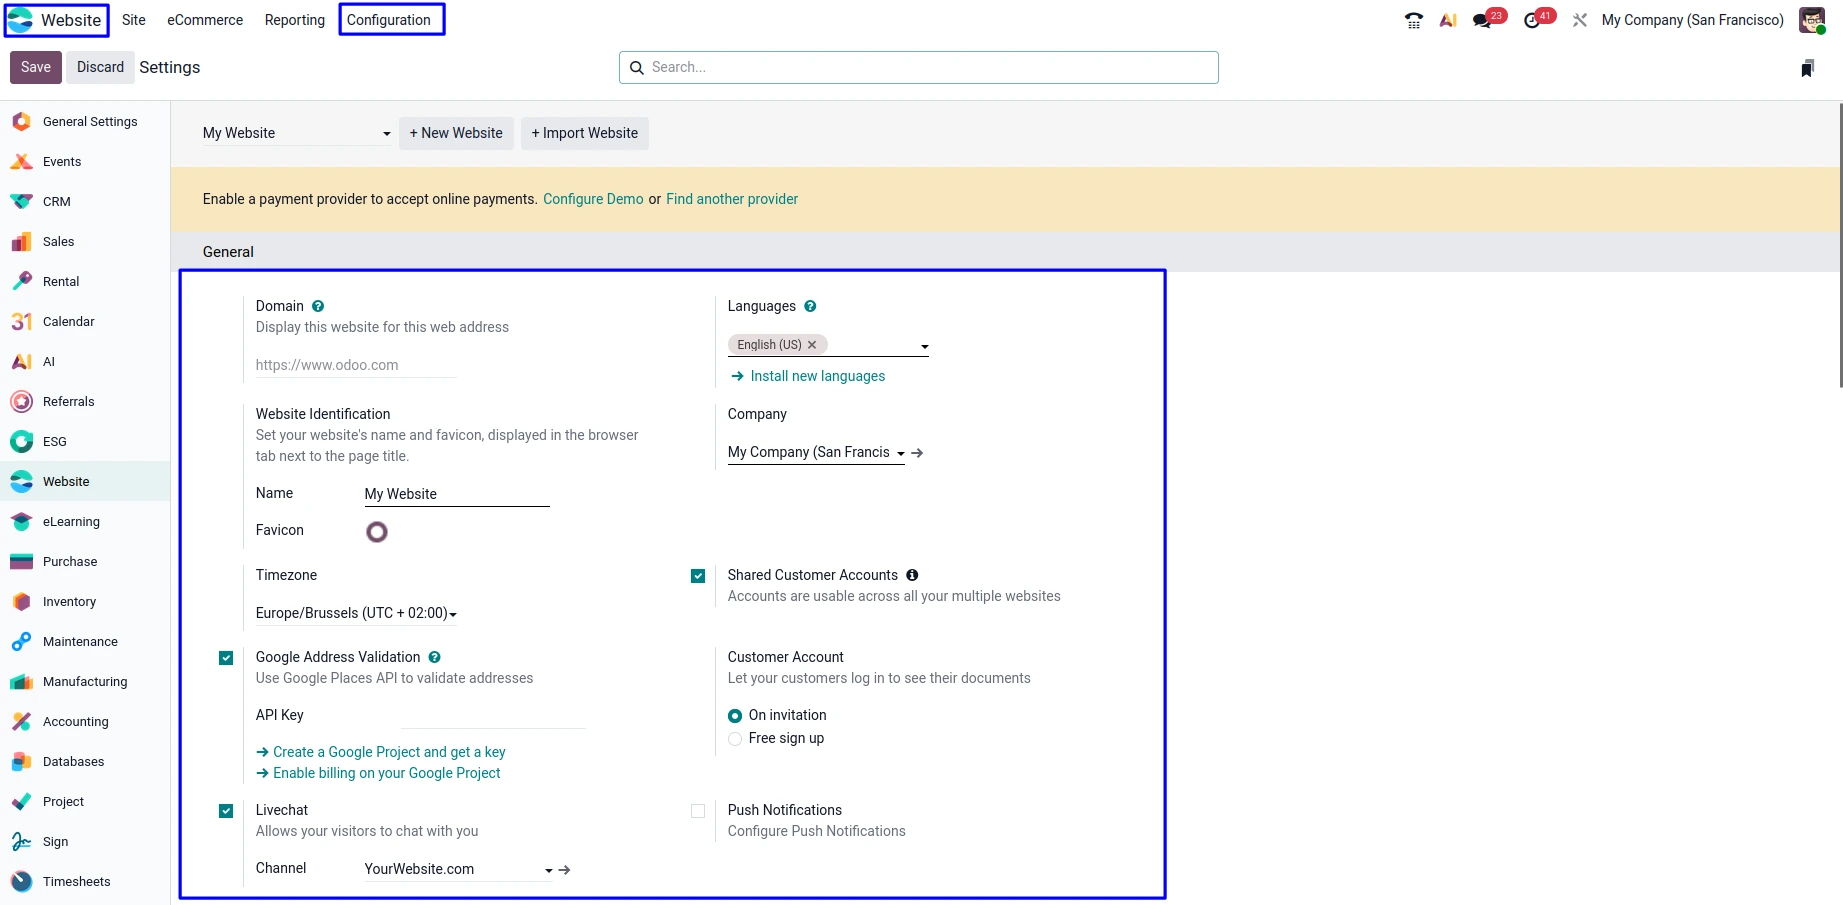Open the debug tools wrench icon
The width and height of the screenshot is (1843, 905).
click(x=1580, y=20)
